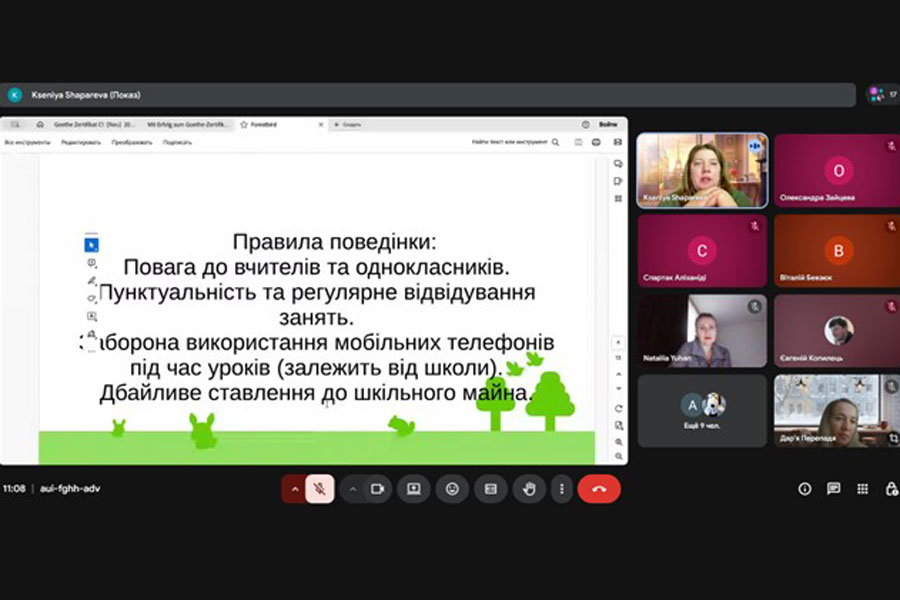
Task: Select the add comment tool in quick toolbar
Action: 91,264
